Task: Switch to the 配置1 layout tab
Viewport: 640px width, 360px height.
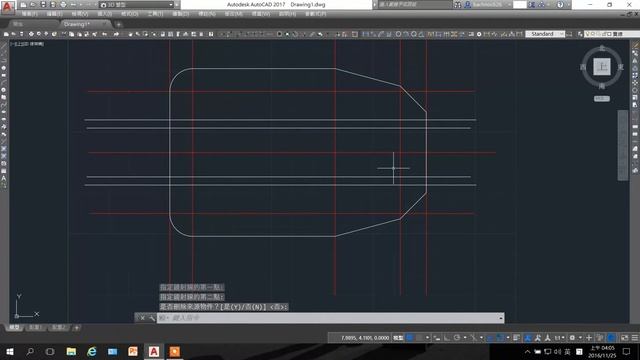Action: [x=35, y=328]
